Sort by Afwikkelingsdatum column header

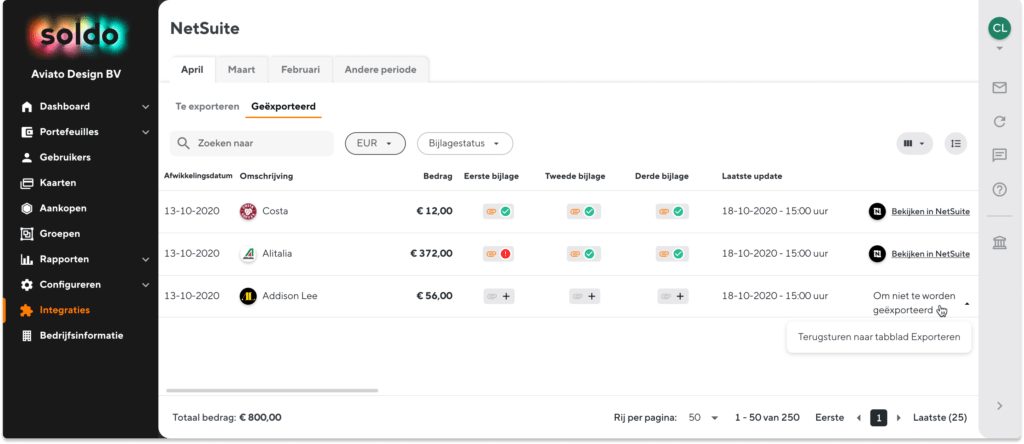[199, 176]
